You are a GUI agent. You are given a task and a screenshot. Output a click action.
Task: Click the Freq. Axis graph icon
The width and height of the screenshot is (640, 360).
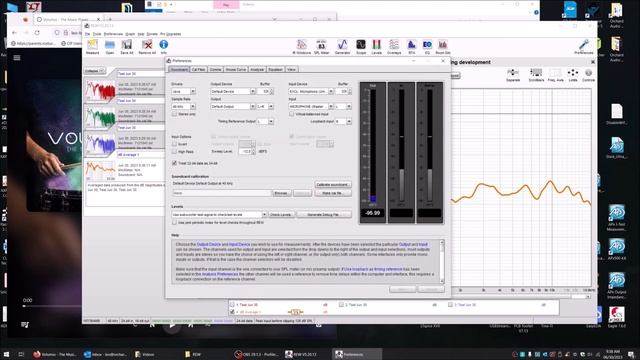coord(555,75)
